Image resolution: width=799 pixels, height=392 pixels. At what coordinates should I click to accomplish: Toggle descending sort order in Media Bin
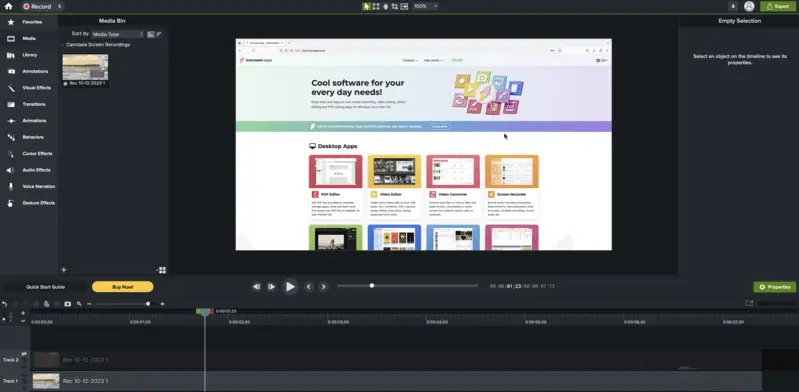159,34
